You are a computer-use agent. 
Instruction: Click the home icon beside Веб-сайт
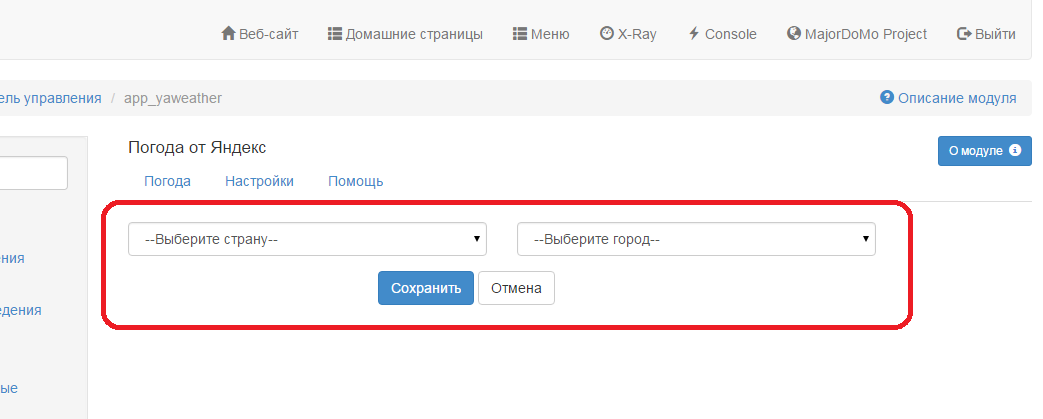(228, 34)
